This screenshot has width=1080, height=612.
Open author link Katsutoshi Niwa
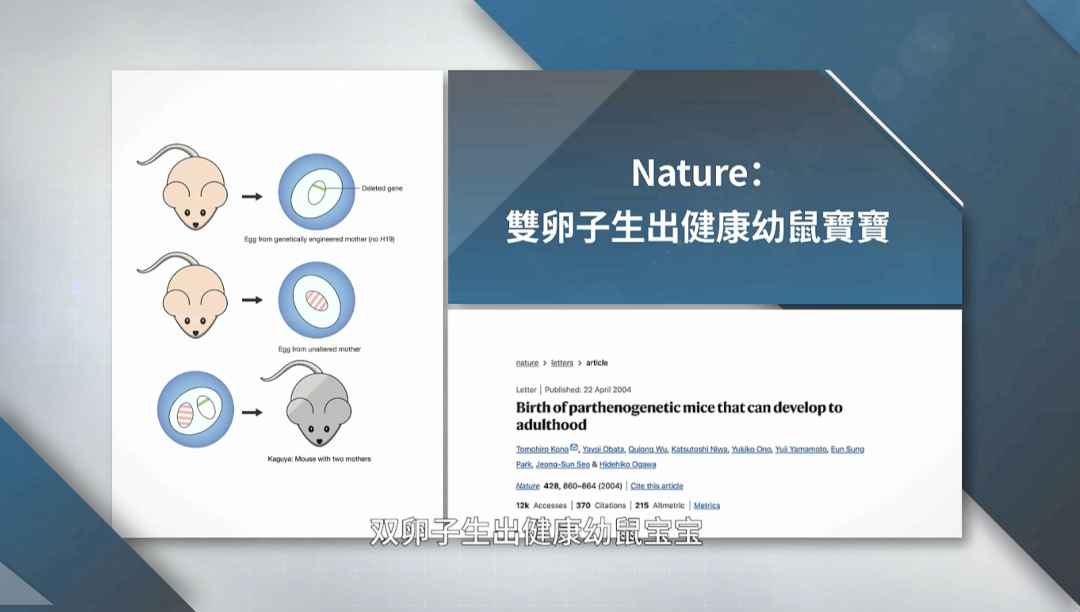[699, 449]
